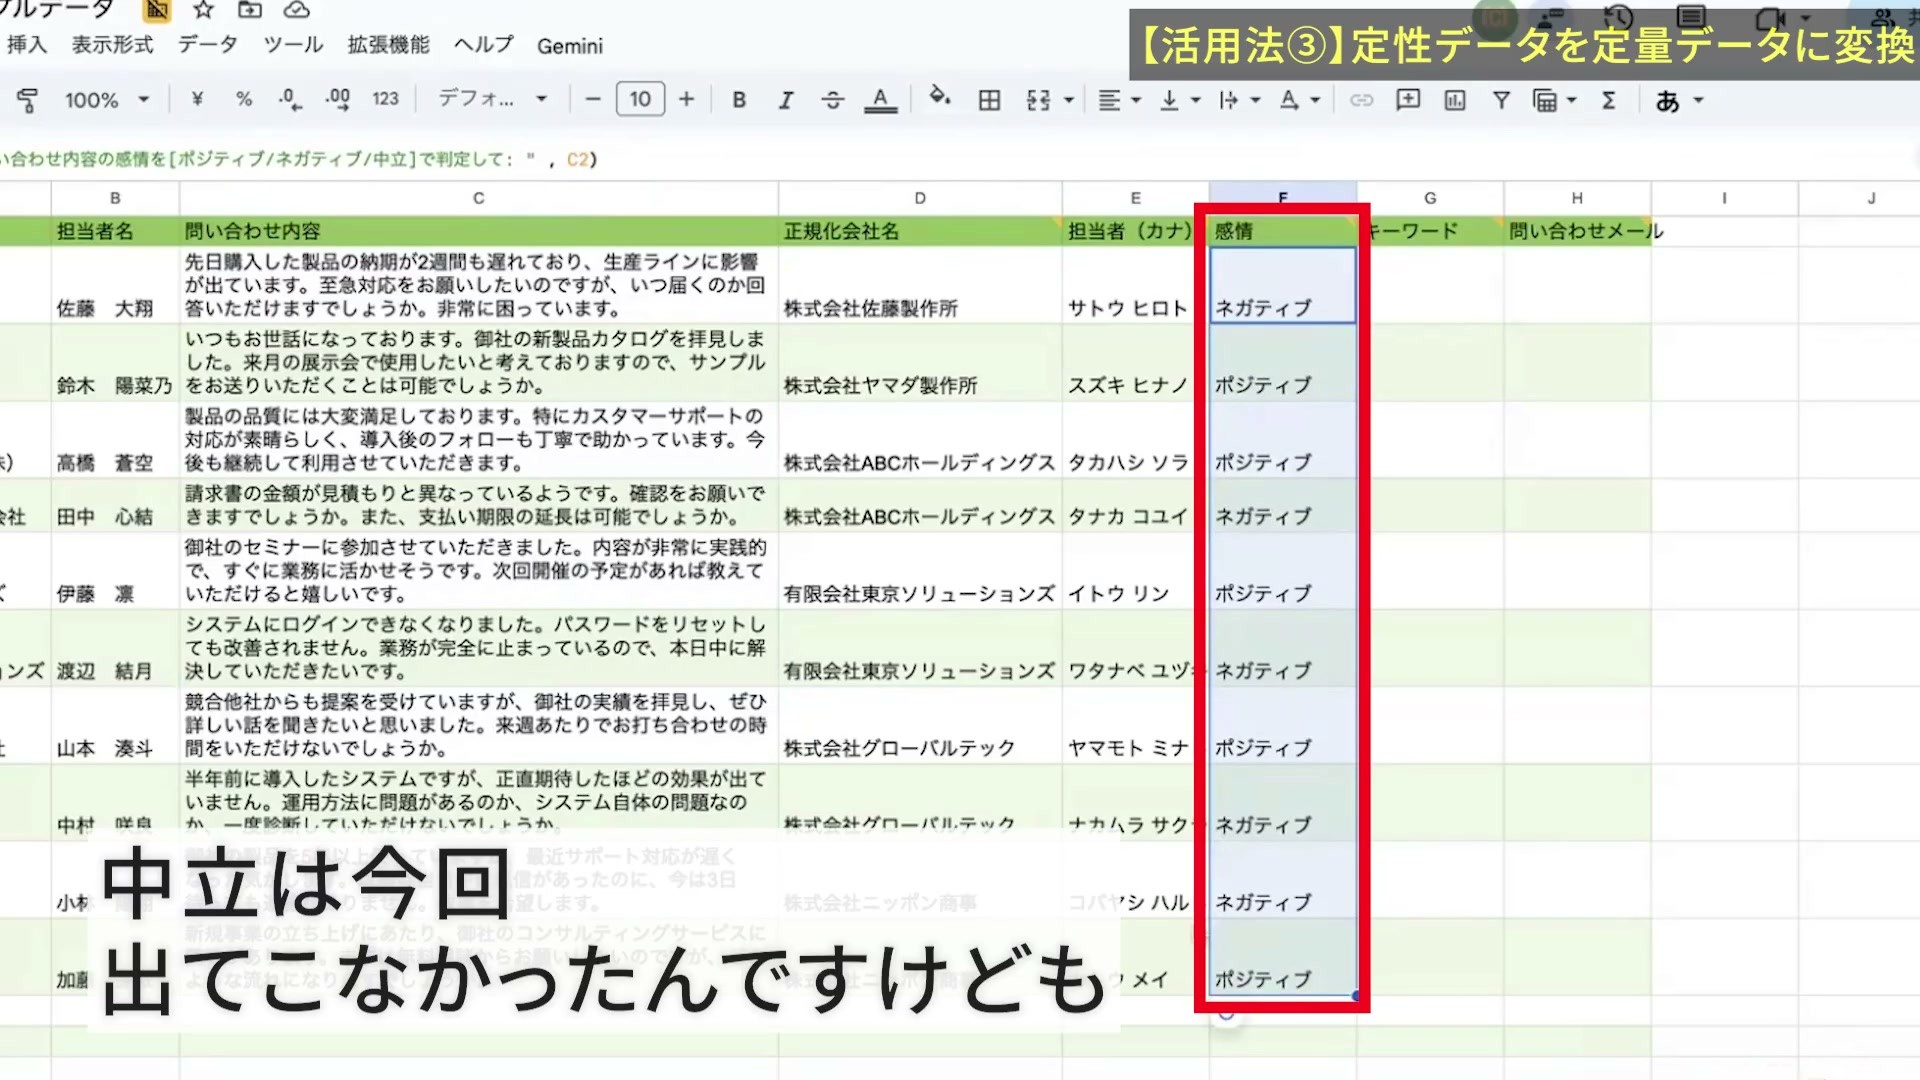1920x1080 pixels.
Task: Click the vertical align icon
Action: click(1169, 100)
